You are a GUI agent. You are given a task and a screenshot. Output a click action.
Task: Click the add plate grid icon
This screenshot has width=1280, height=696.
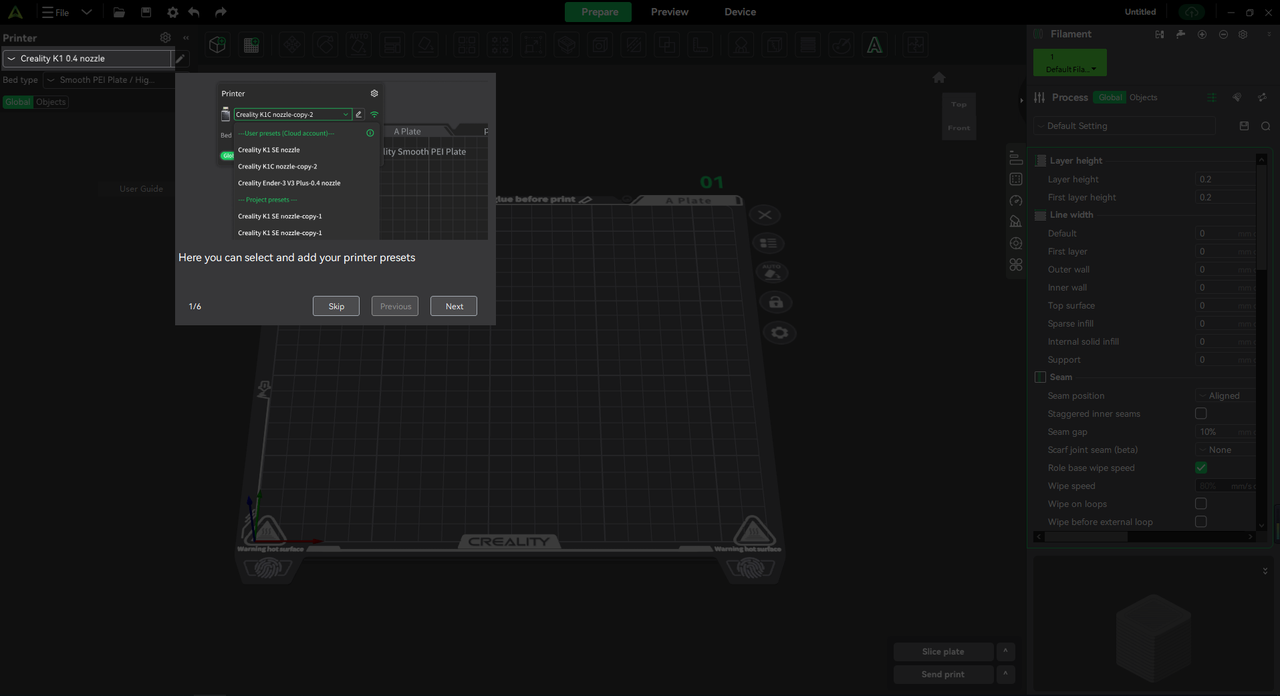coord(251,45)
